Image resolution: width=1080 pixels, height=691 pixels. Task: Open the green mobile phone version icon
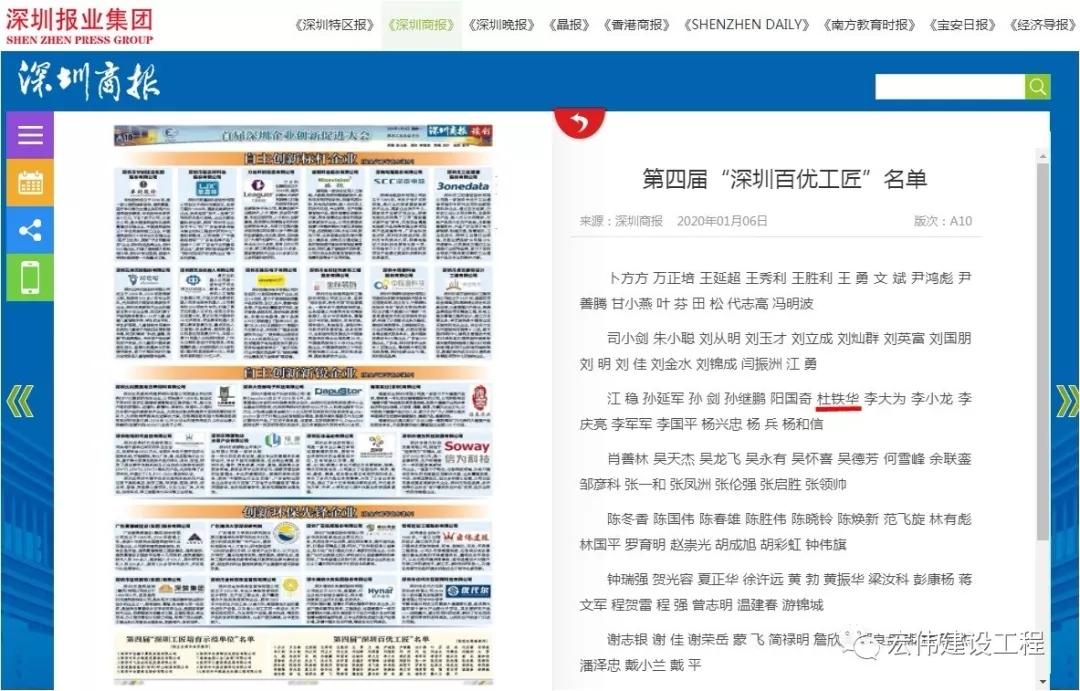click(30, 278)
